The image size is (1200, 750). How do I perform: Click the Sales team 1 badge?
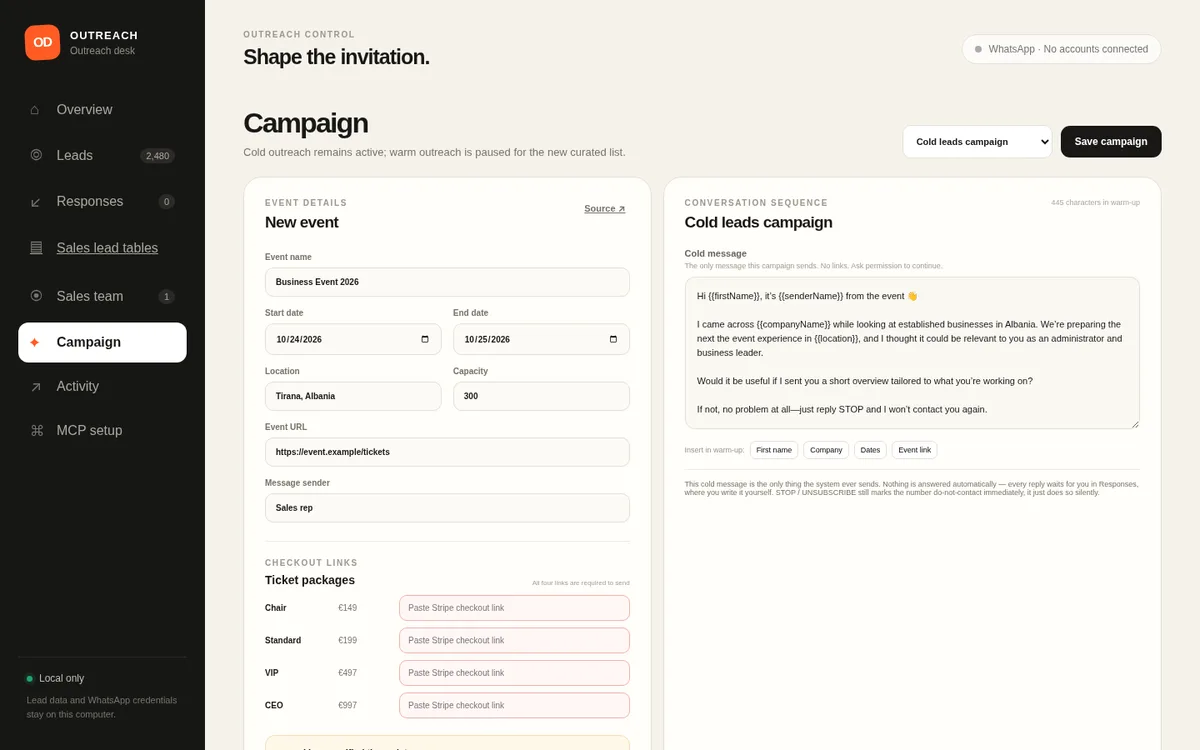point(166,296)
